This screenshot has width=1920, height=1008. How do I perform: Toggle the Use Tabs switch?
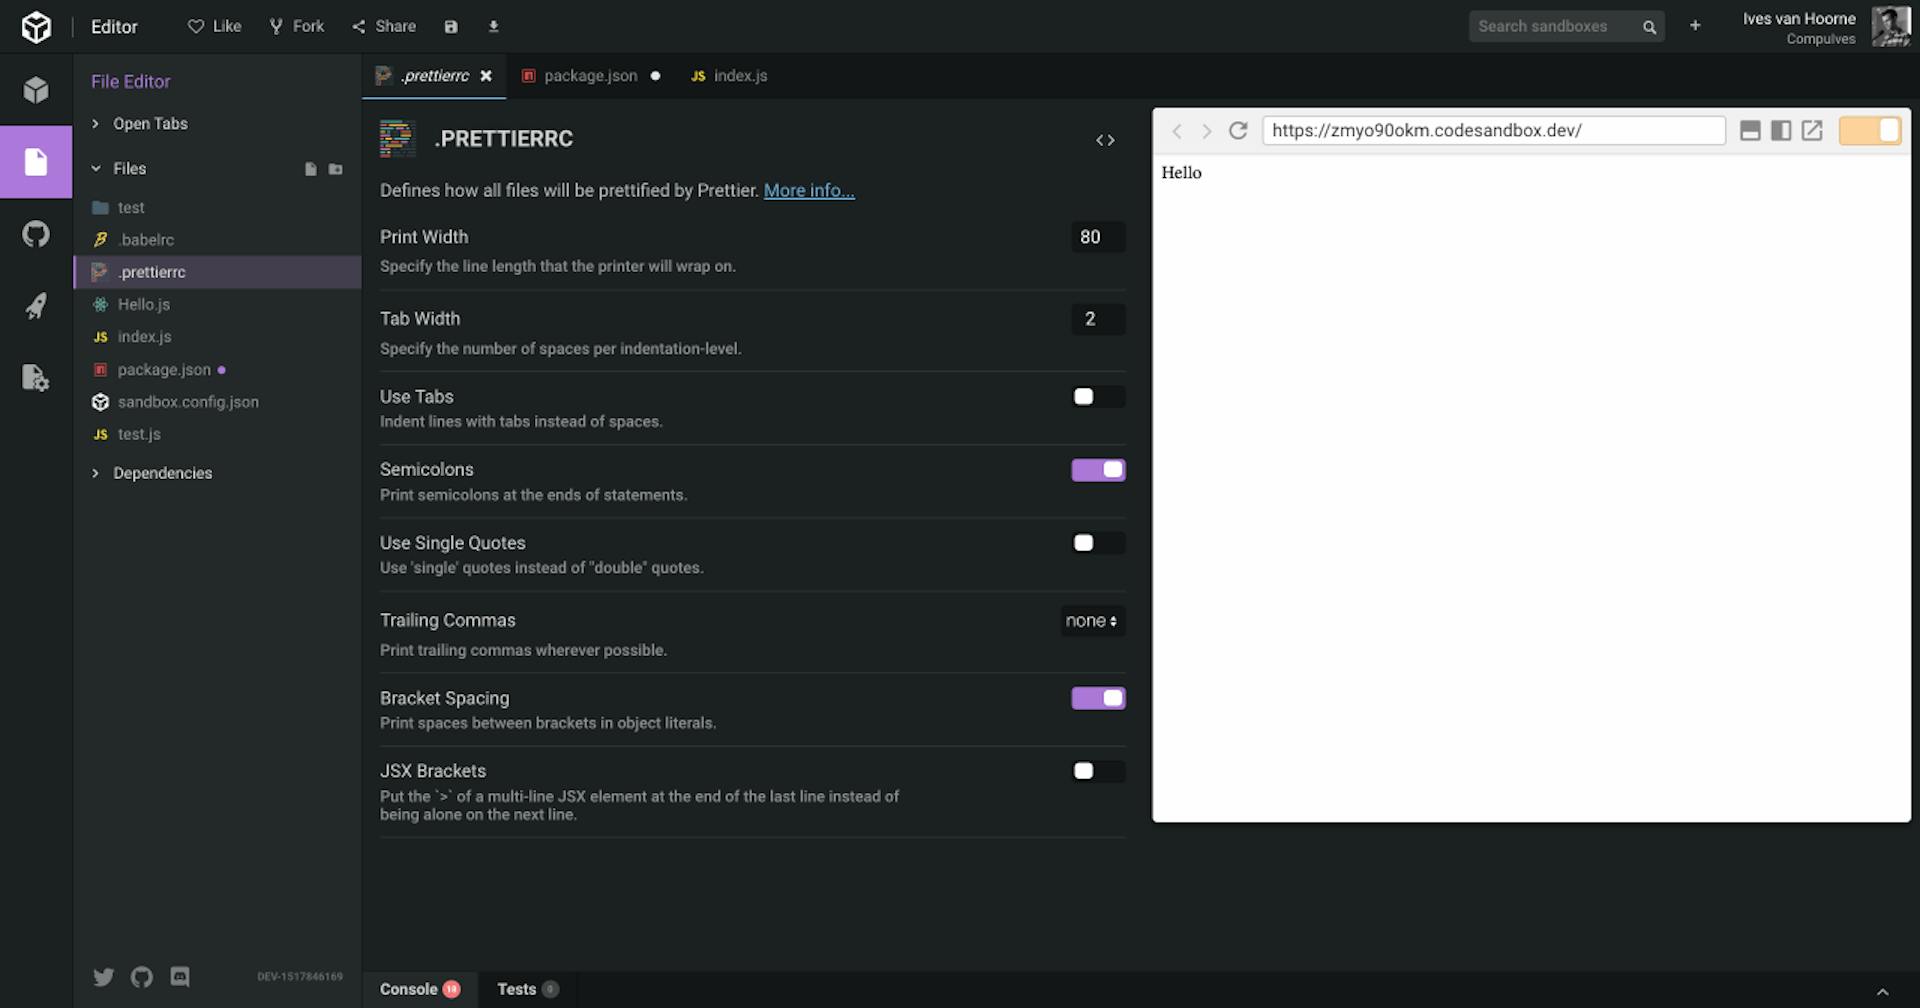[x=1097, y=396]
